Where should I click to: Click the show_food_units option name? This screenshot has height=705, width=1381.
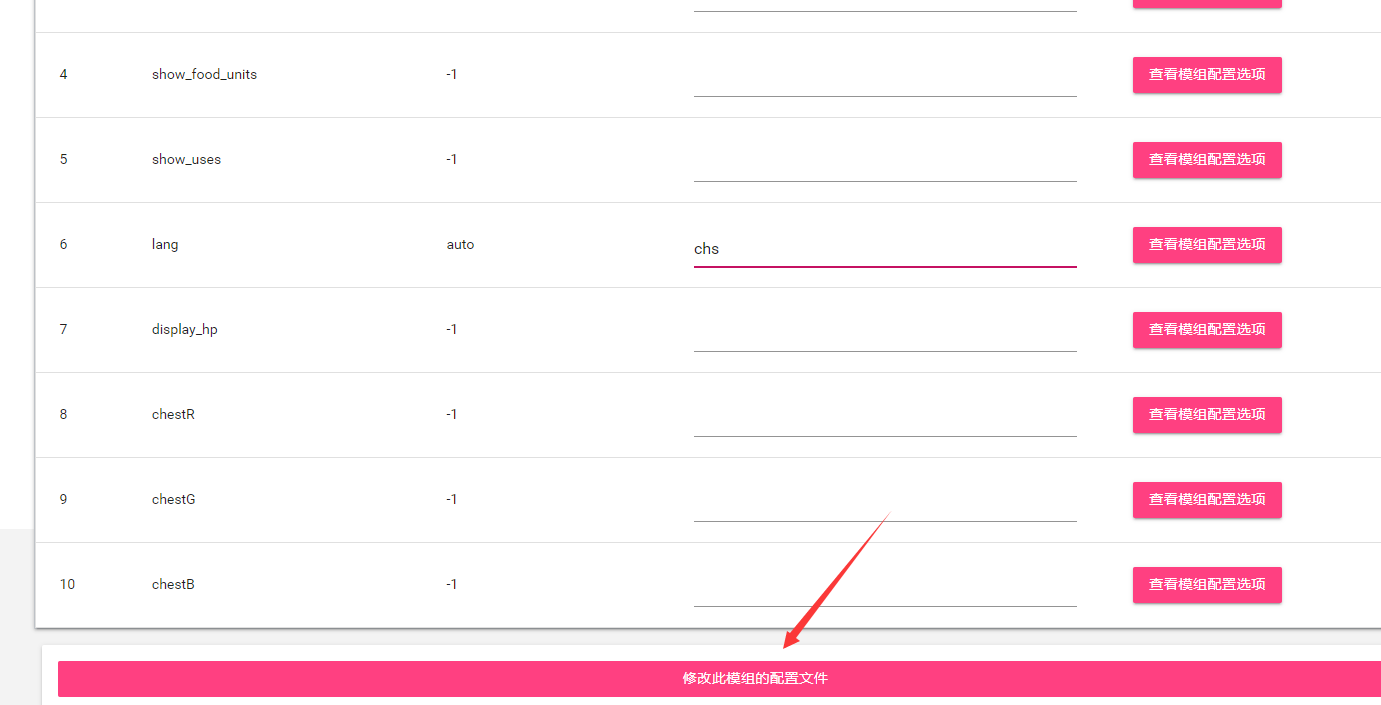pos(204,74)
